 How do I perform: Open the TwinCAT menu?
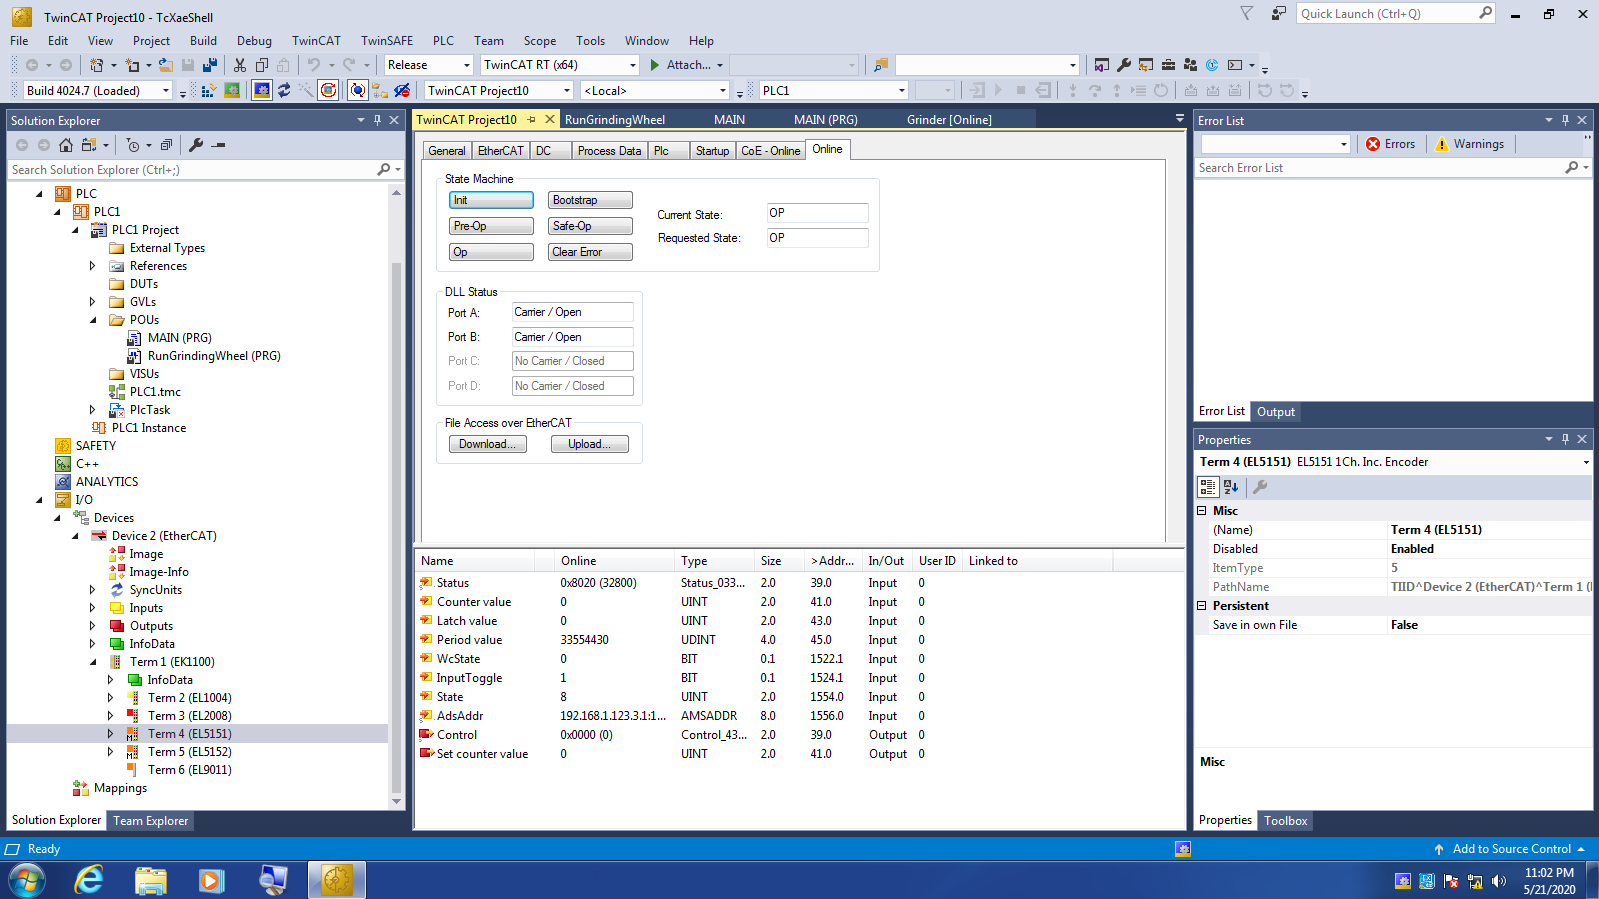click(316, 41)
